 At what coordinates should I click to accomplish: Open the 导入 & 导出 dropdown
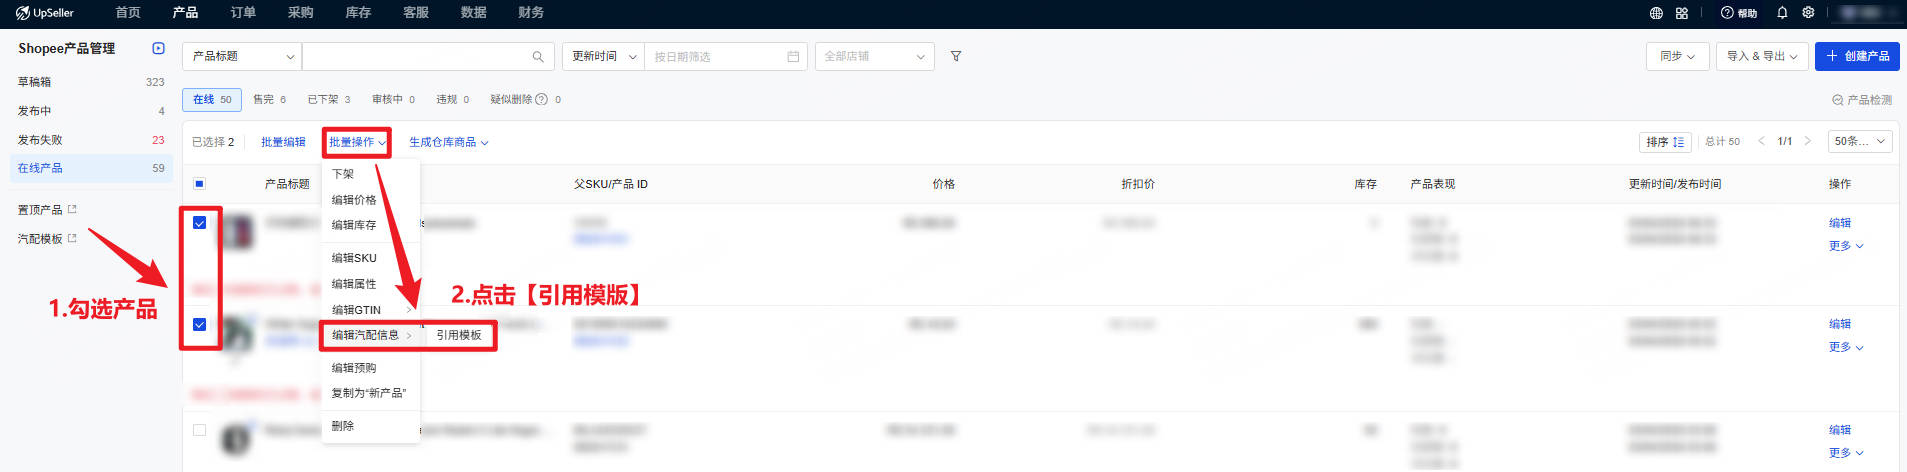[x=1762, y=56]
